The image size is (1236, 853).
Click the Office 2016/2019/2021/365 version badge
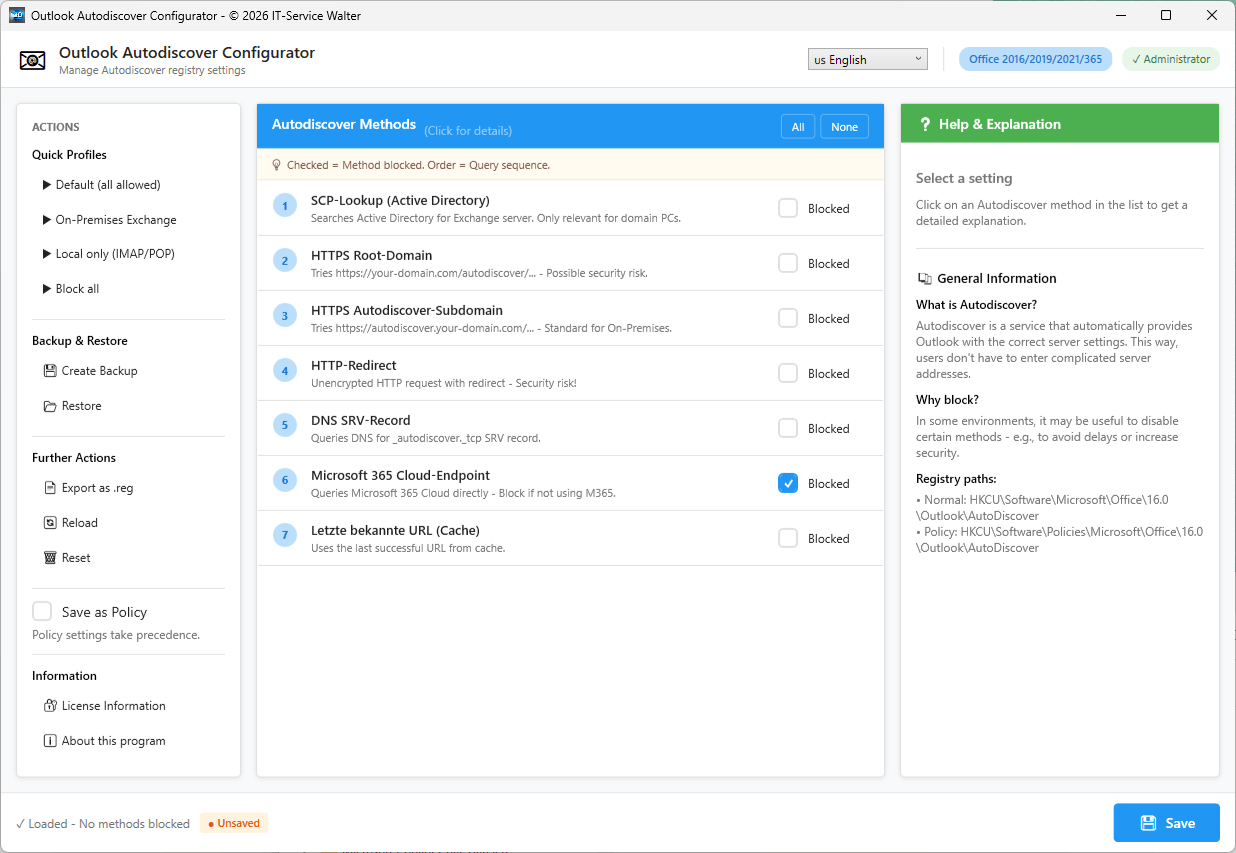(1035, 59)
